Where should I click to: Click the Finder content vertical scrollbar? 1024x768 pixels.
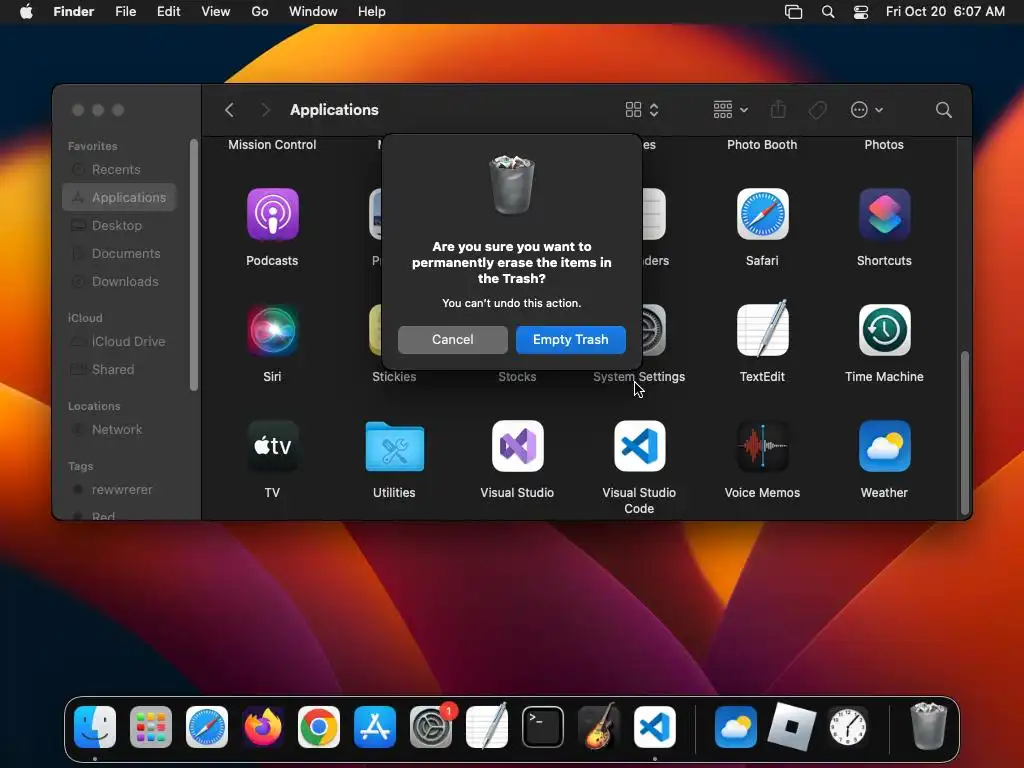[x=965, y=434]
